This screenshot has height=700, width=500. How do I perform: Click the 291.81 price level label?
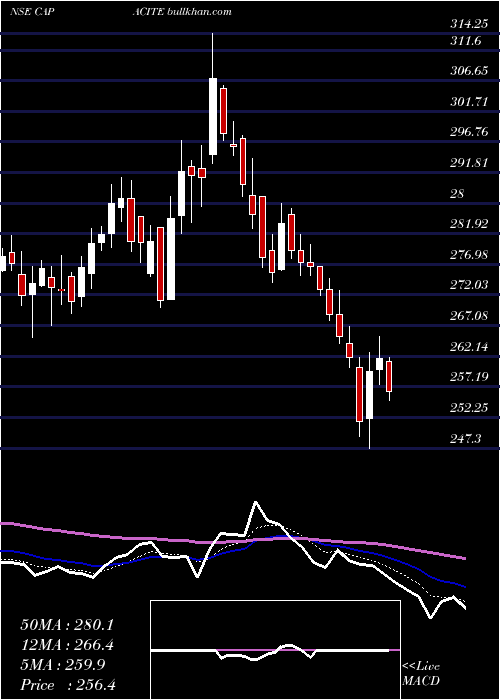[x=468, y=163]
